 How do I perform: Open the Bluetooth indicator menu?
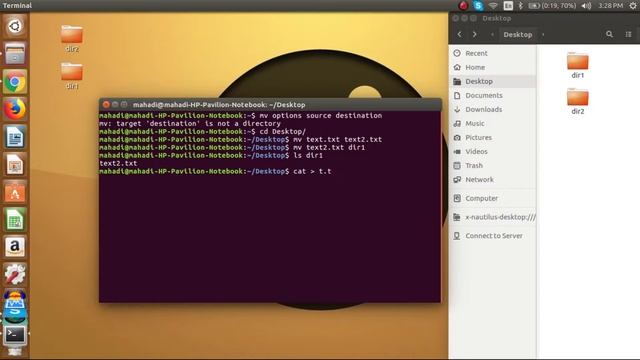[x=520, y=5]
